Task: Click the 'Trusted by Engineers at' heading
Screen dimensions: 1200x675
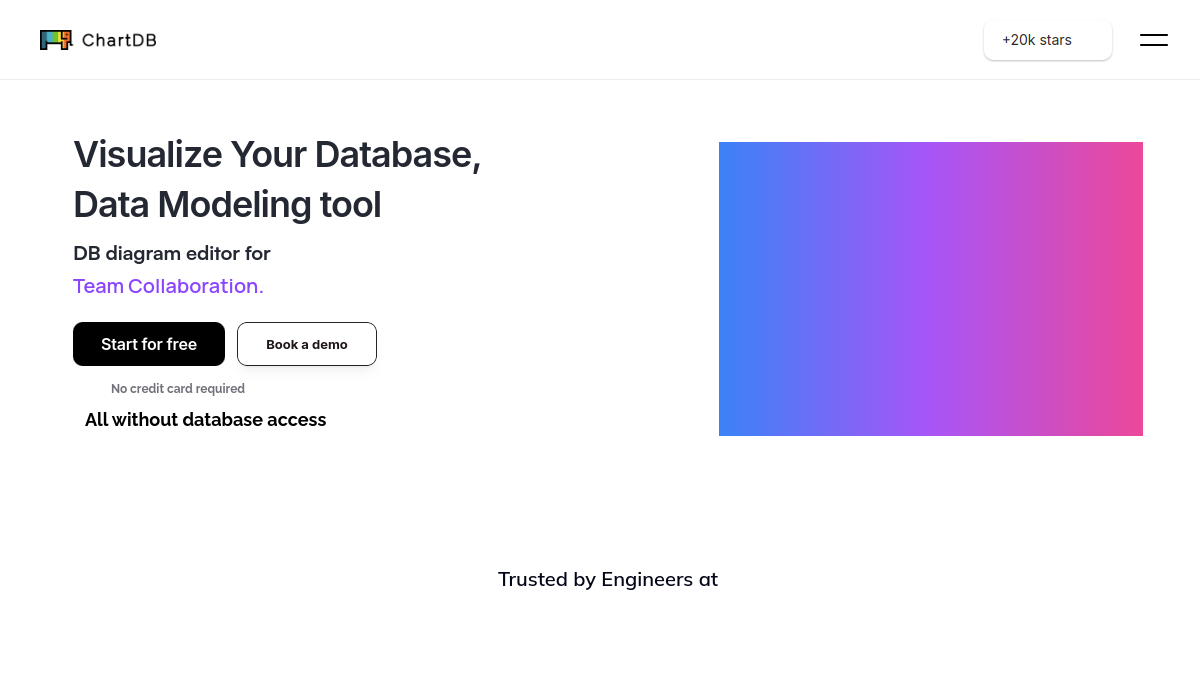Action: point(608,579)
